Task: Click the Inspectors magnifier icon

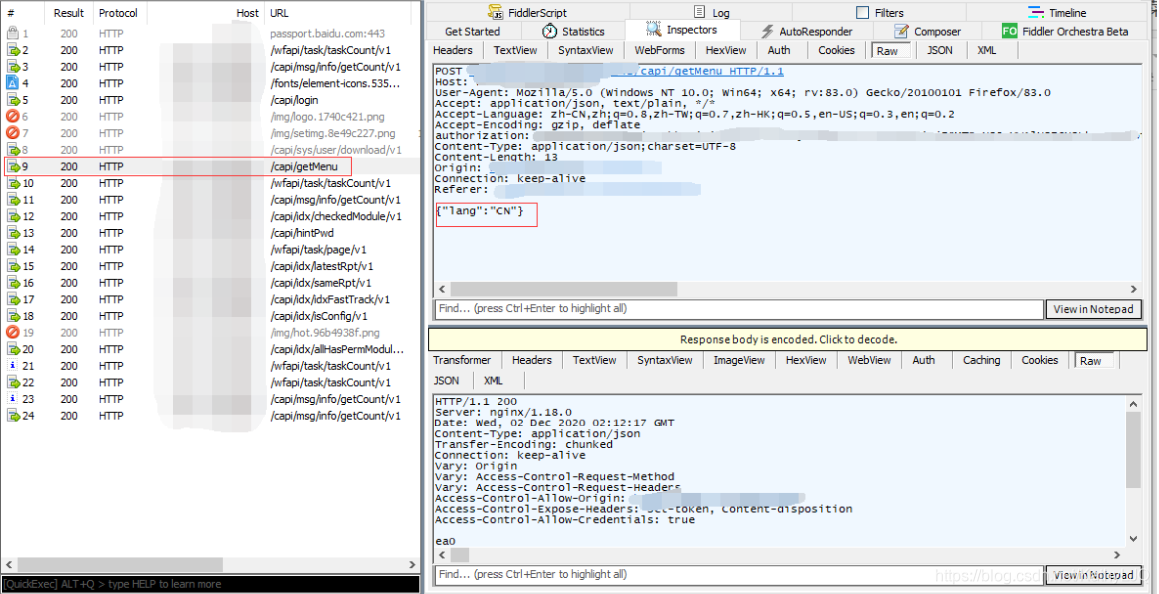Action: click(653, 30)
